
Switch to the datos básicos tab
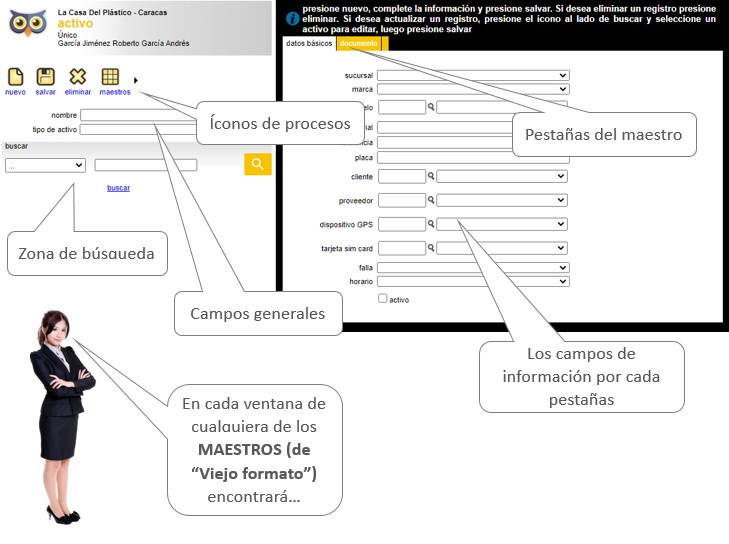coord(309,43)
